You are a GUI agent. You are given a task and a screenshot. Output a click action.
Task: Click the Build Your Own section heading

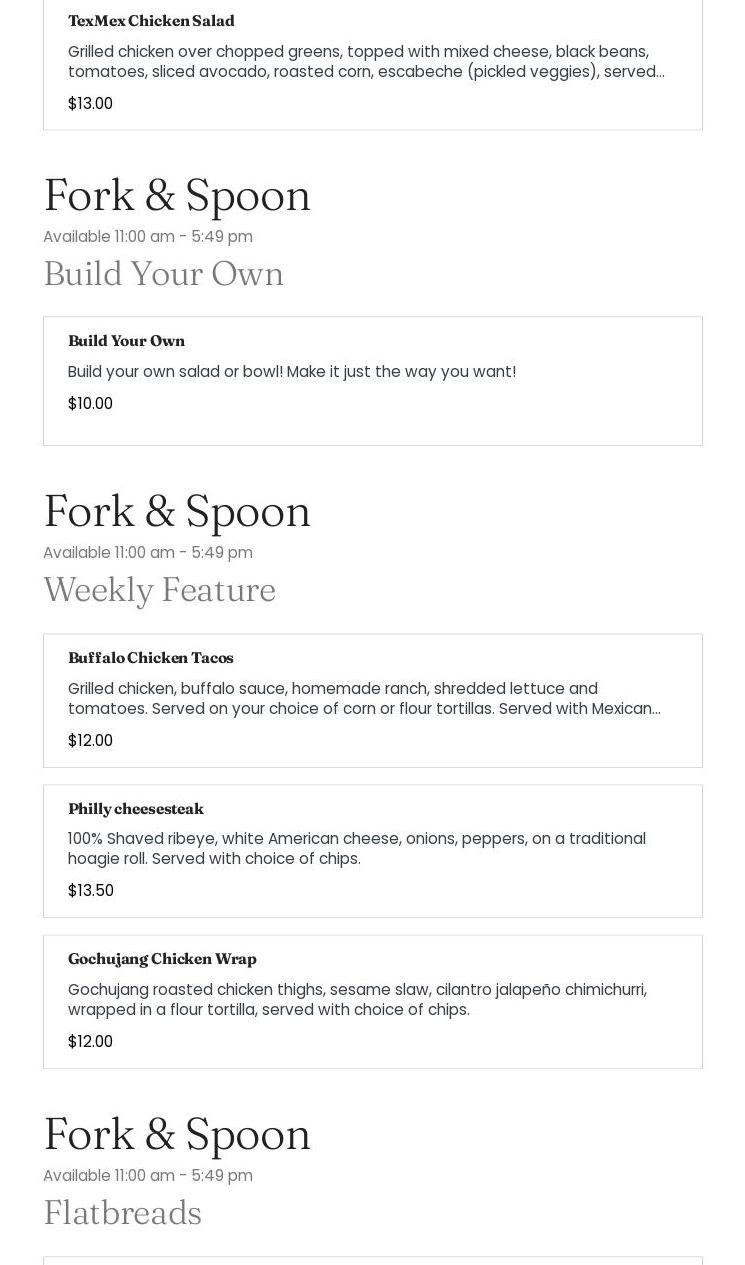click(163, 274)
